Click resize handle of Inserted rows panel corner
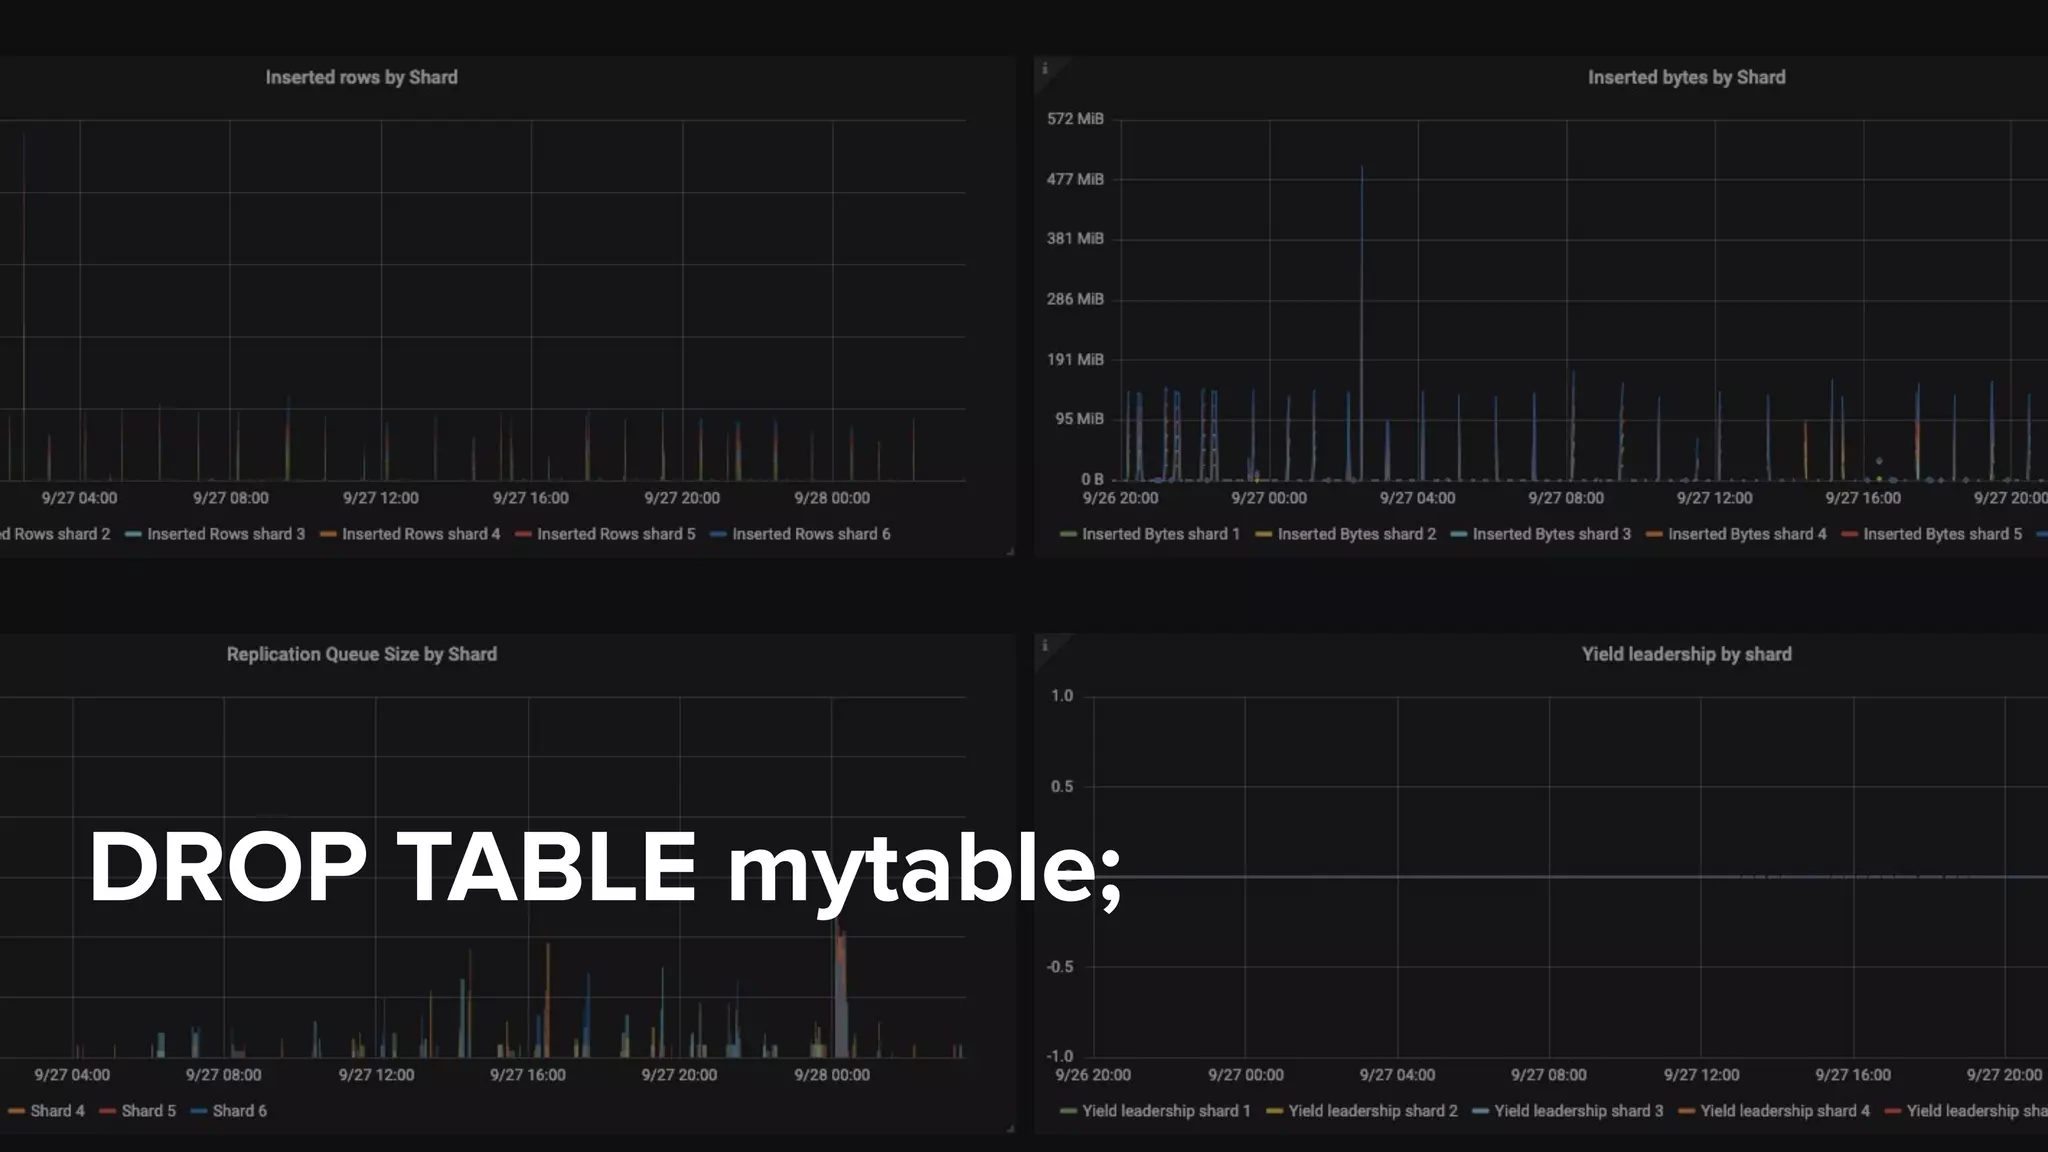The width and height of the screenshot is (2048, 1152). click(1010, 551)
